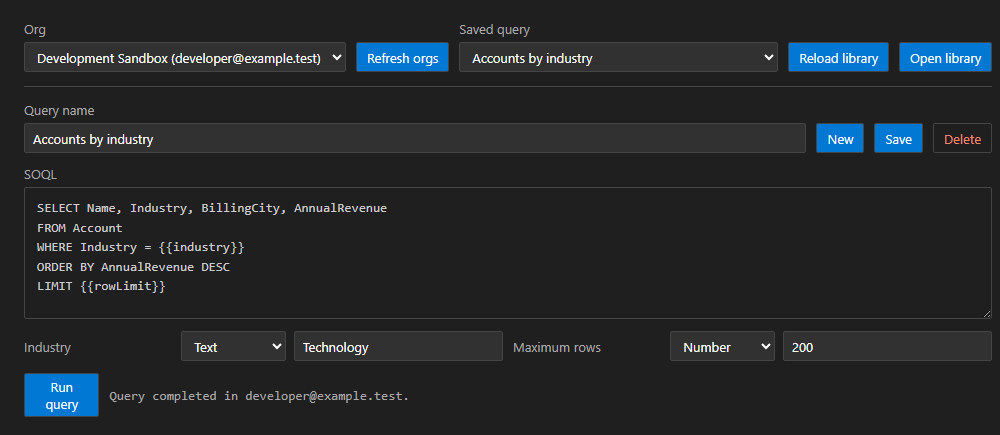Open the Maximum rows type dropdown

(722, 346)
